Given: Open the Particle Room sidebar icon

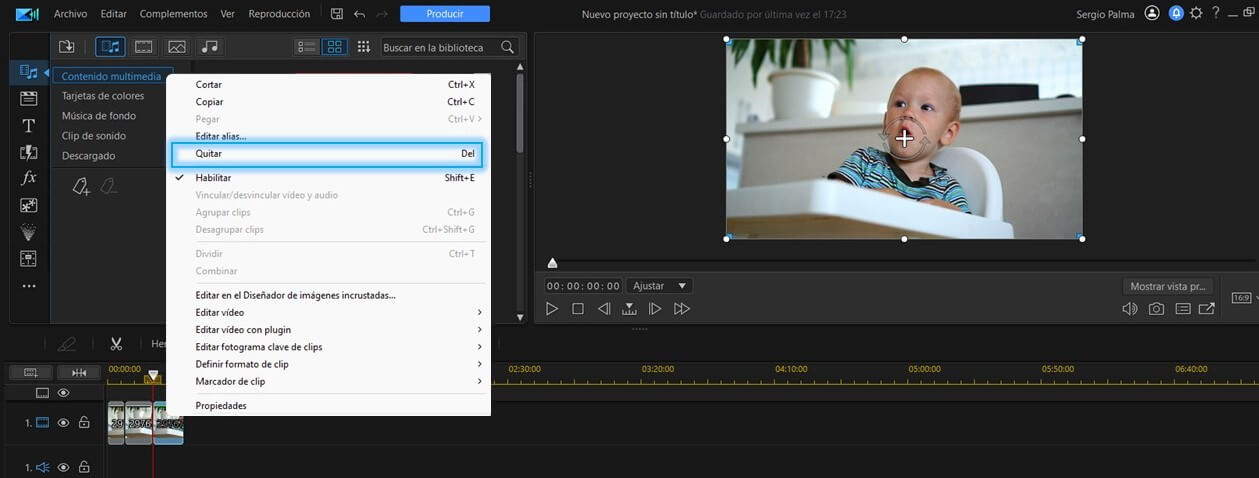Looking at the screenshot, I should coord(29,232).
